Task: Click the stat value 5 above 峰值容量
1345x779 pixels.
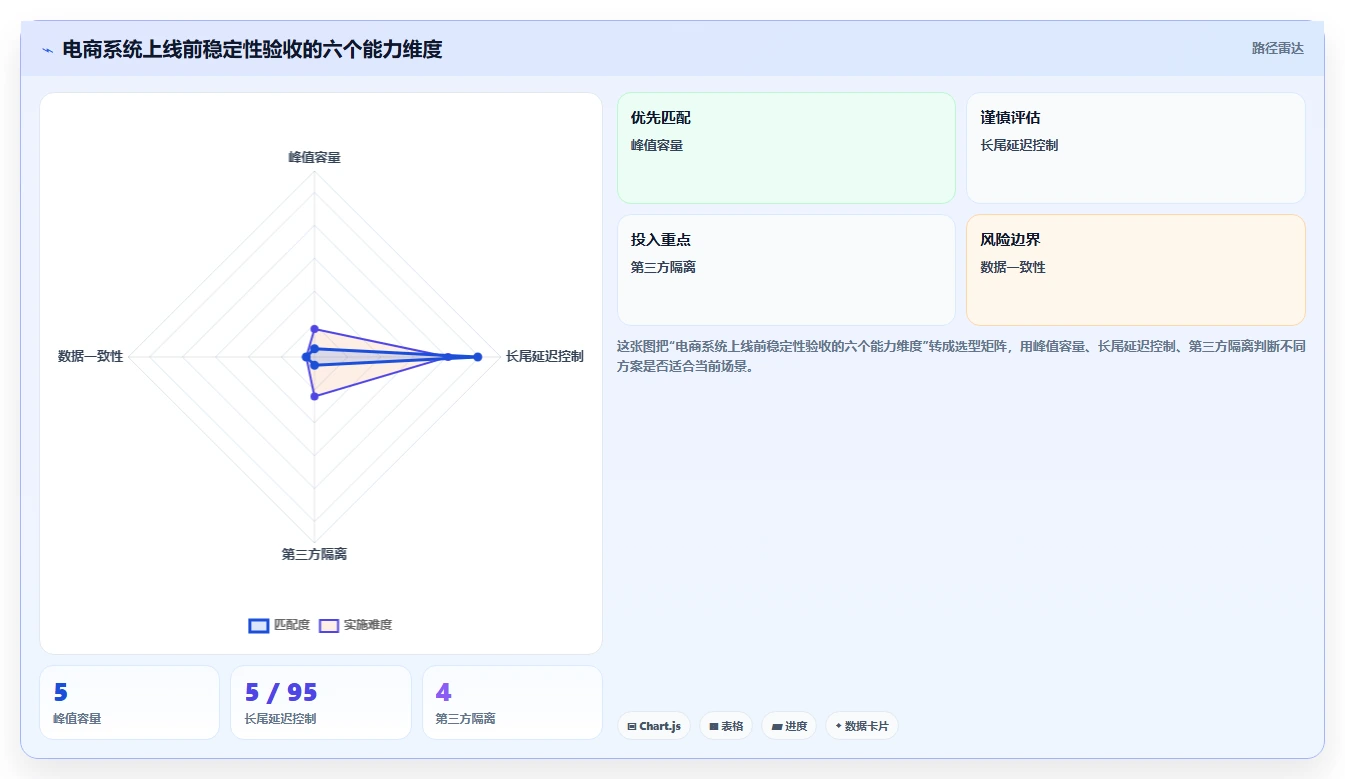Action: [61, 692]
